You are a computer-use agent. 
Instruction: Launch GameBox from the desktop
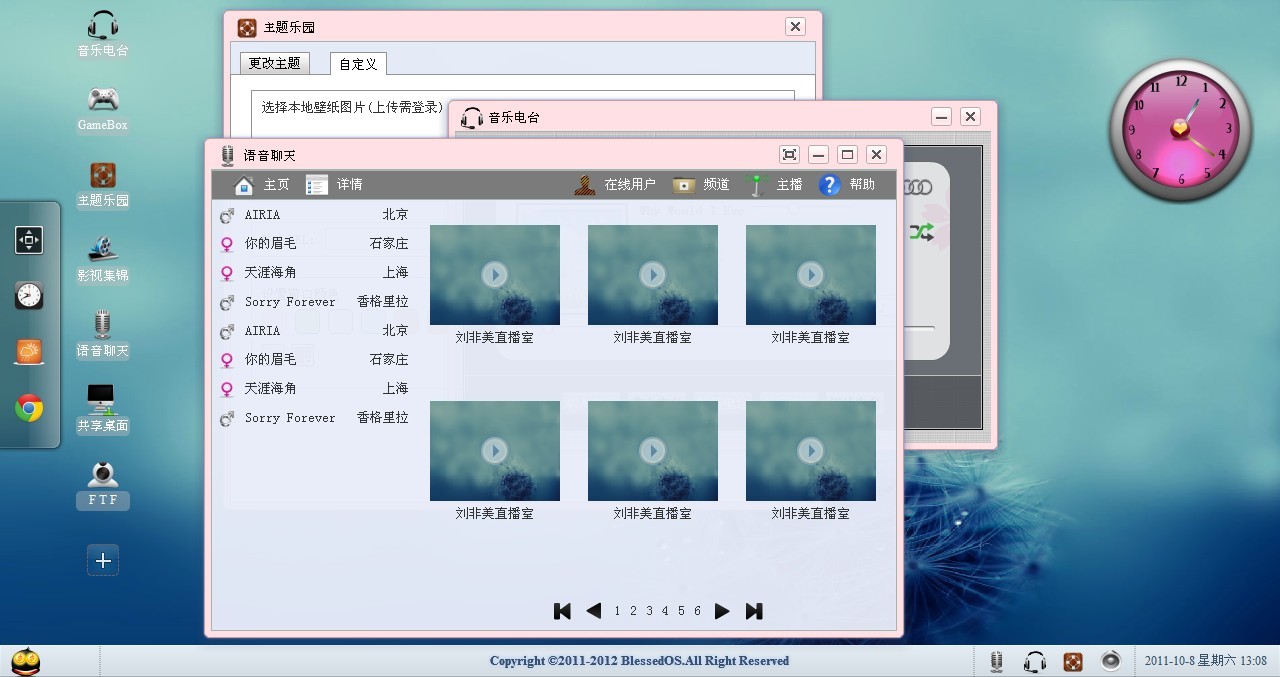tap(101, 100)
